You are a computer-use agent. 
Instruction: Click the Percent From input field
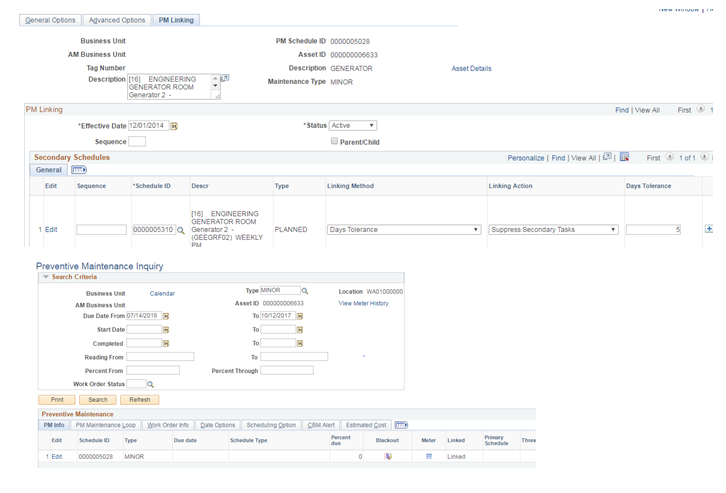(x=153, y=370)
